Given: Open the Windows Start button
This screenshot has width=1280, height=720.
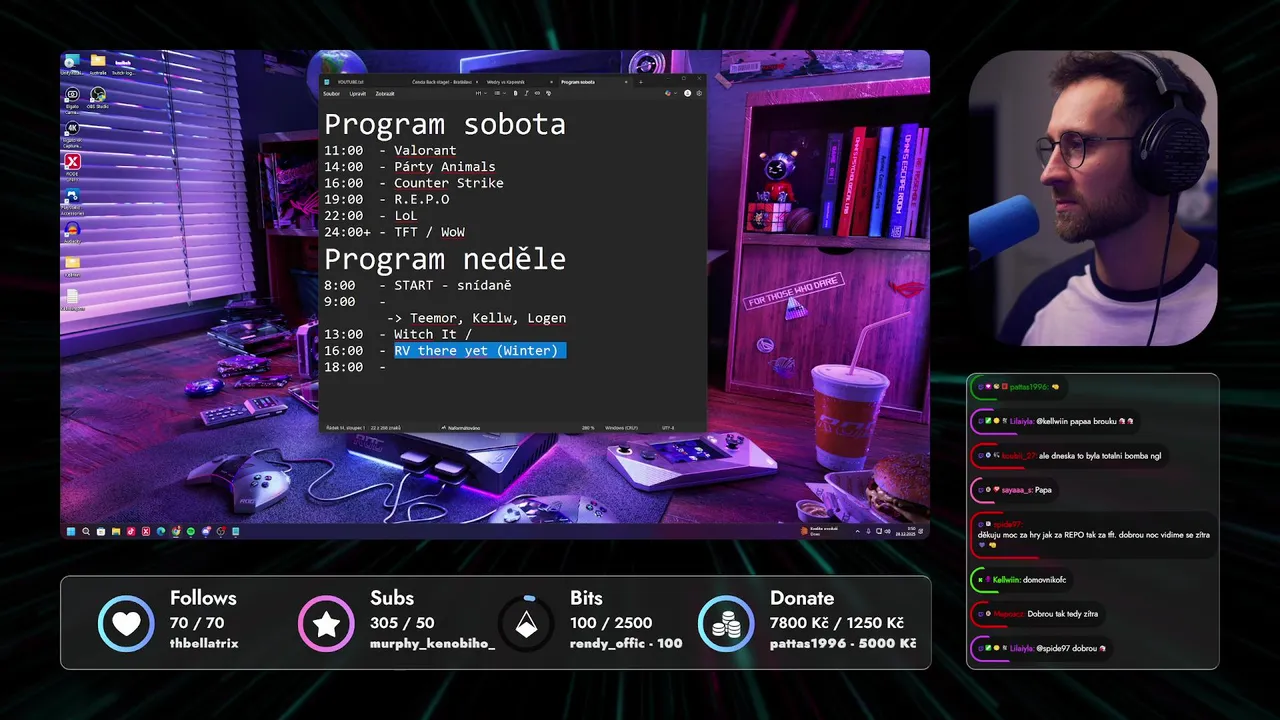Looking at the screenshot, I should coord(71,532).
